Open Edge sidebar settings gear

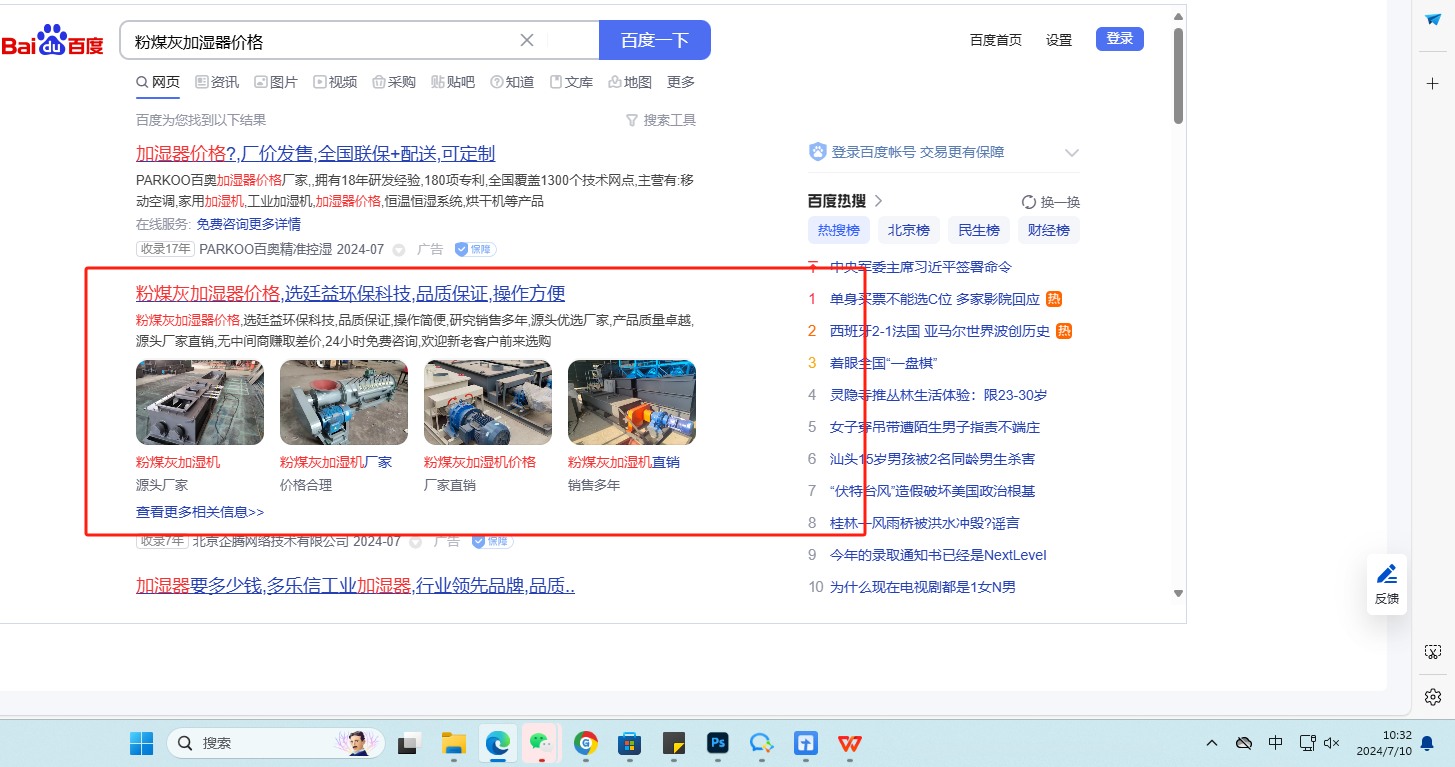[1432, 696]
